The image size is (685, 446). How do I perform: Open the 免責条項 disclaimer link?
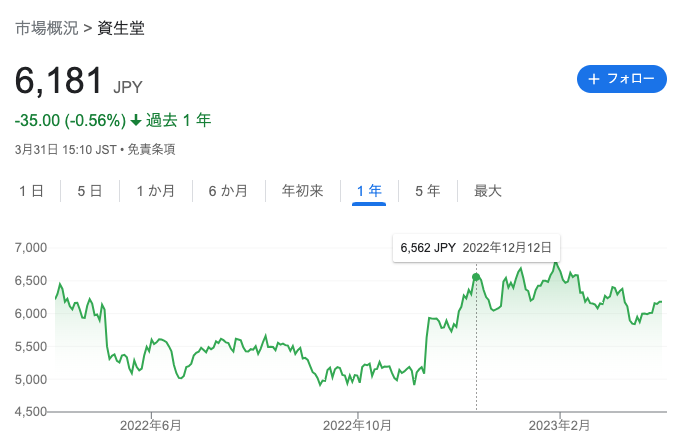coord(151,150)
